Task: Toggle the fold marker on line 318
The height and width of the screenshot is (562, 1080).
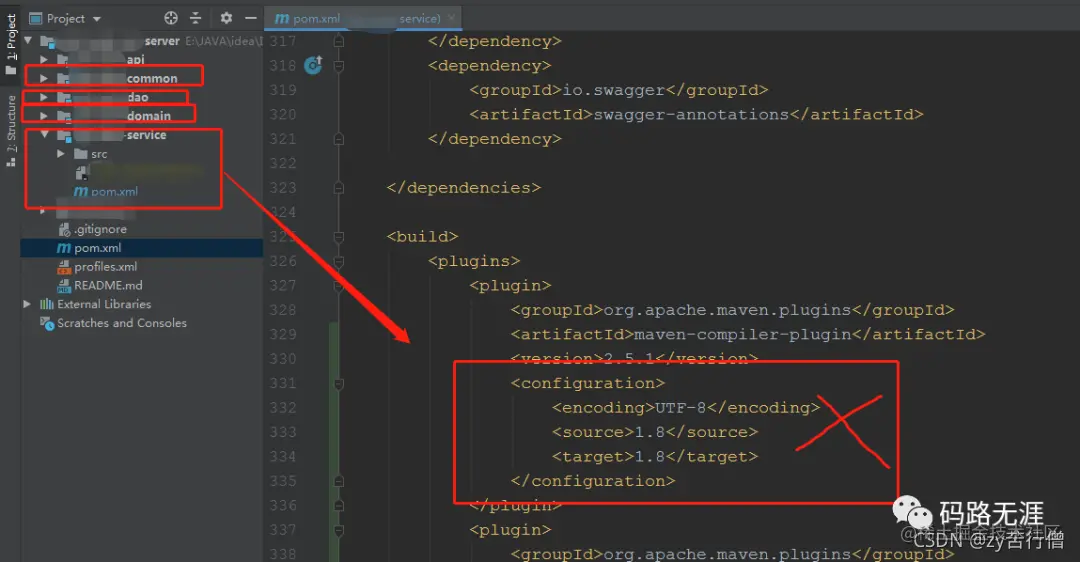Action: pyautogui.click(x=338, y=66)
